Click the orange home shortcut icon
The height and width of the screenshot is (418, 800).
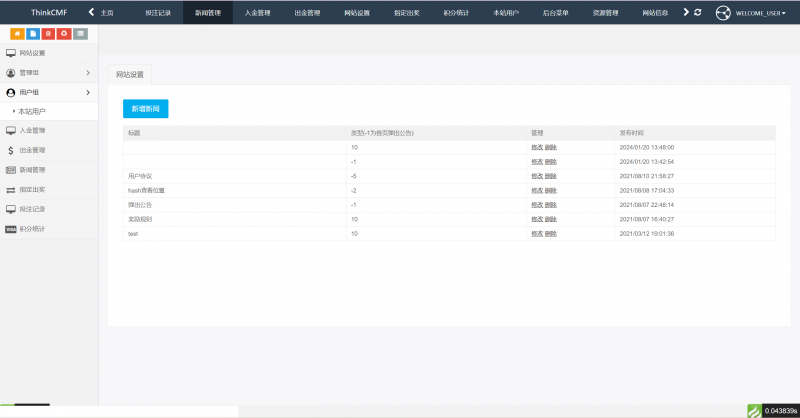[17, 33]
